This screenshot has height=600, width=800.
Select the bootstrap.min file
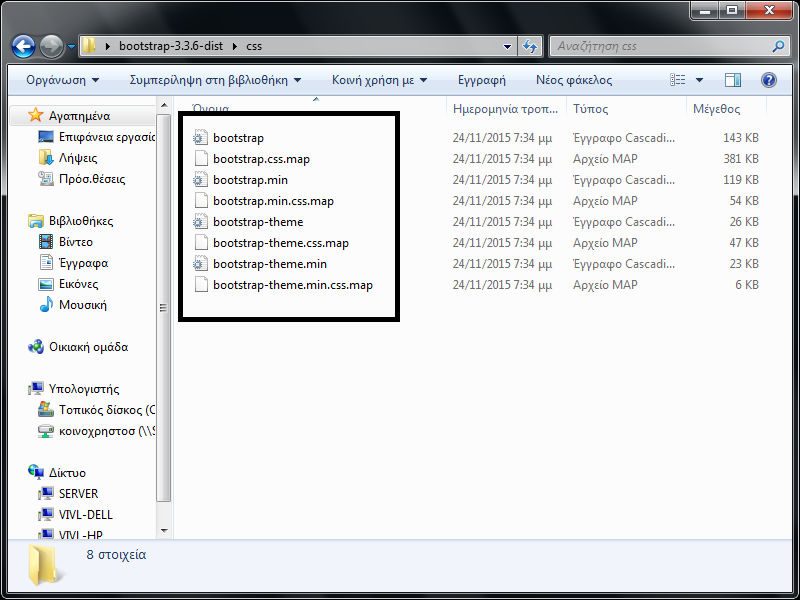(x=250, y=180)
